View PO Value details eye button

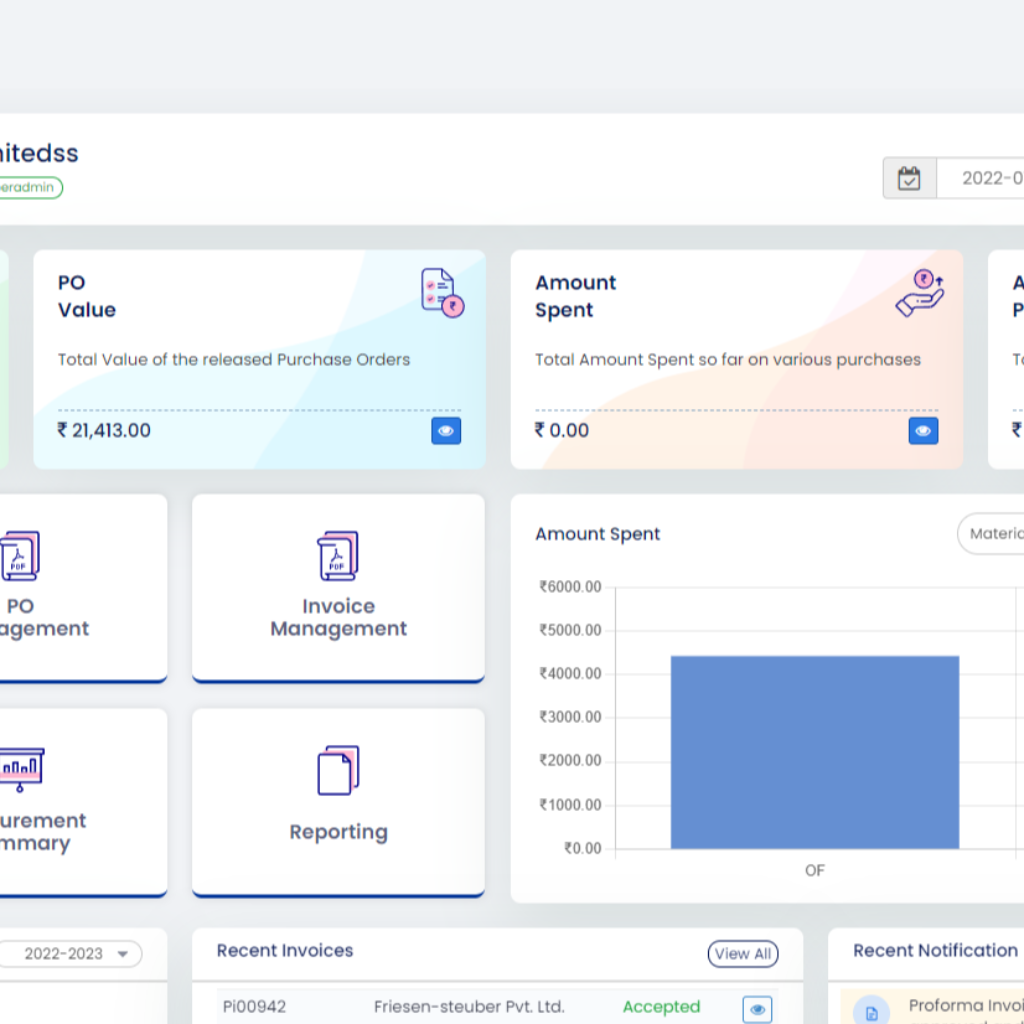pos(446,431)
